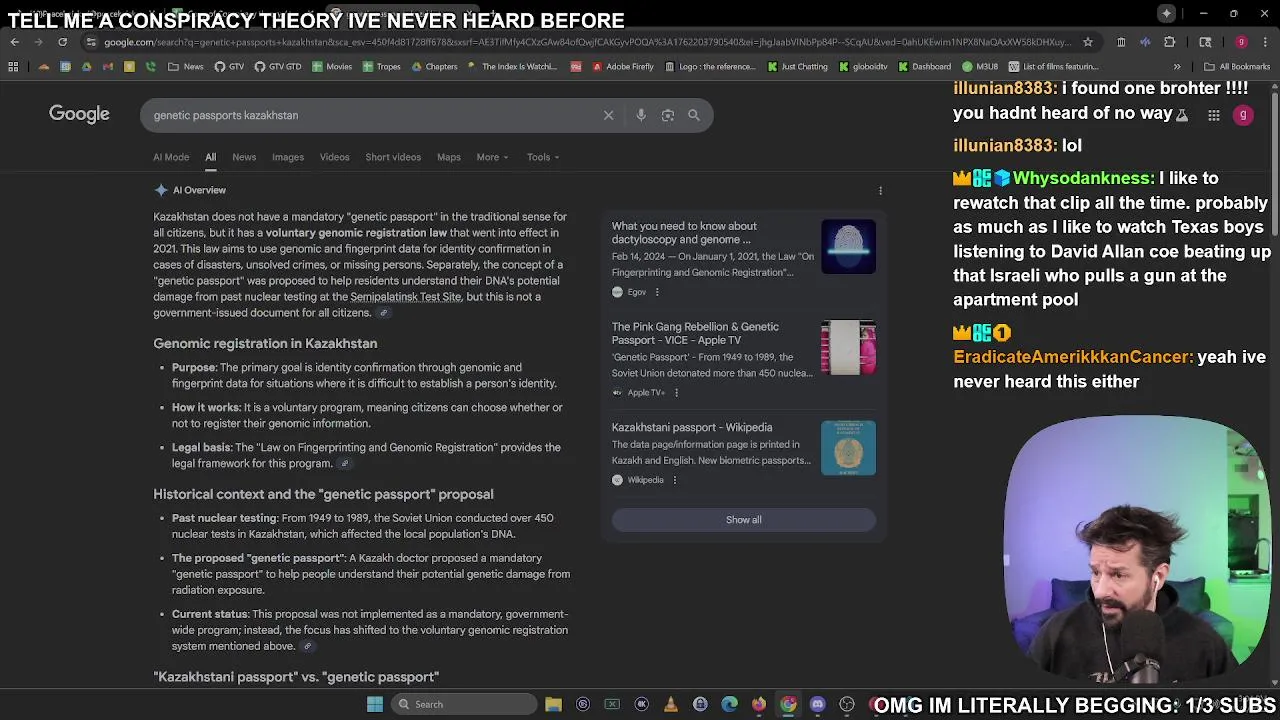Go back one page in Chrome
This screenshot has width=1280, height=720.
[x=14, y=42]
